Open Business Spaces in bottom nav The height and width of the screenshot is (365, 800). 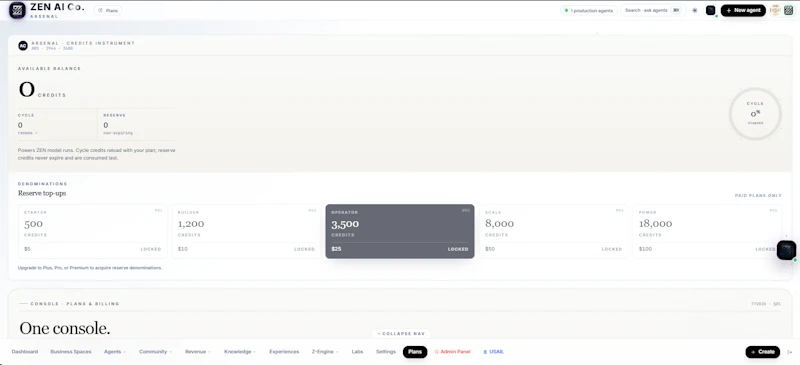(x=71, y=352)
